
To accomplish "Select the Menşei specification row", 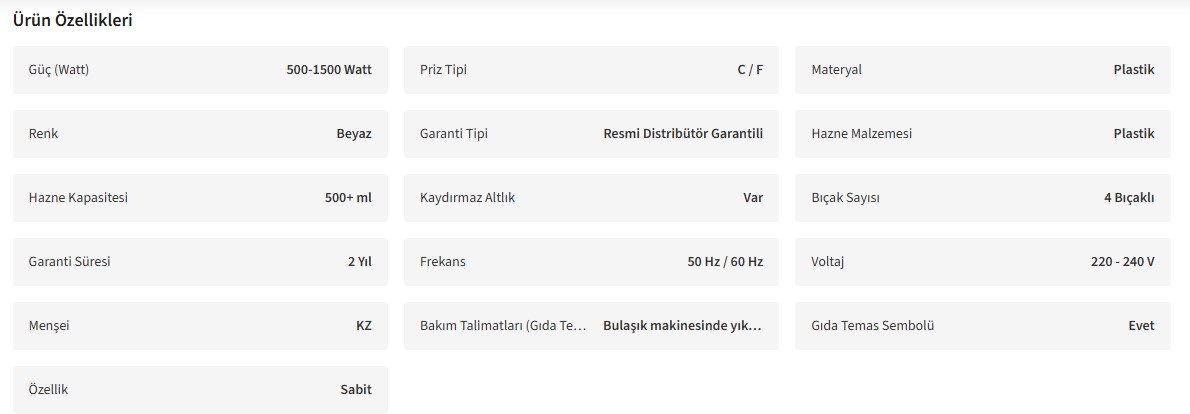I will tap(200, 326).
